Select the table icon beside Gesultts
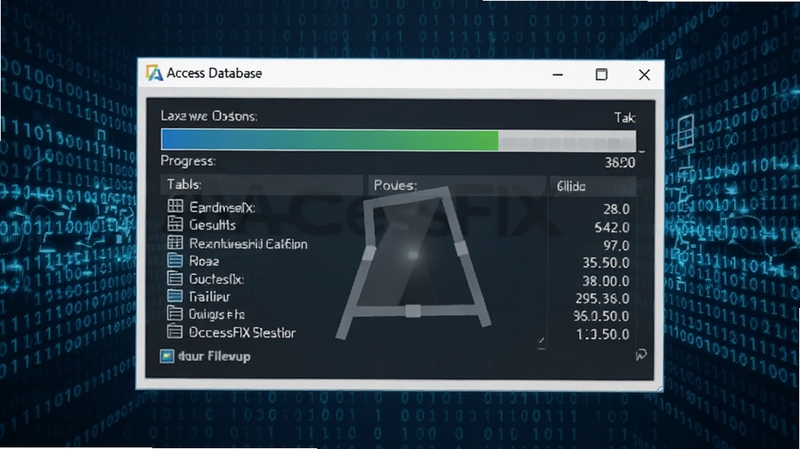This screenshot has height=449, width=800. [175, 224]
